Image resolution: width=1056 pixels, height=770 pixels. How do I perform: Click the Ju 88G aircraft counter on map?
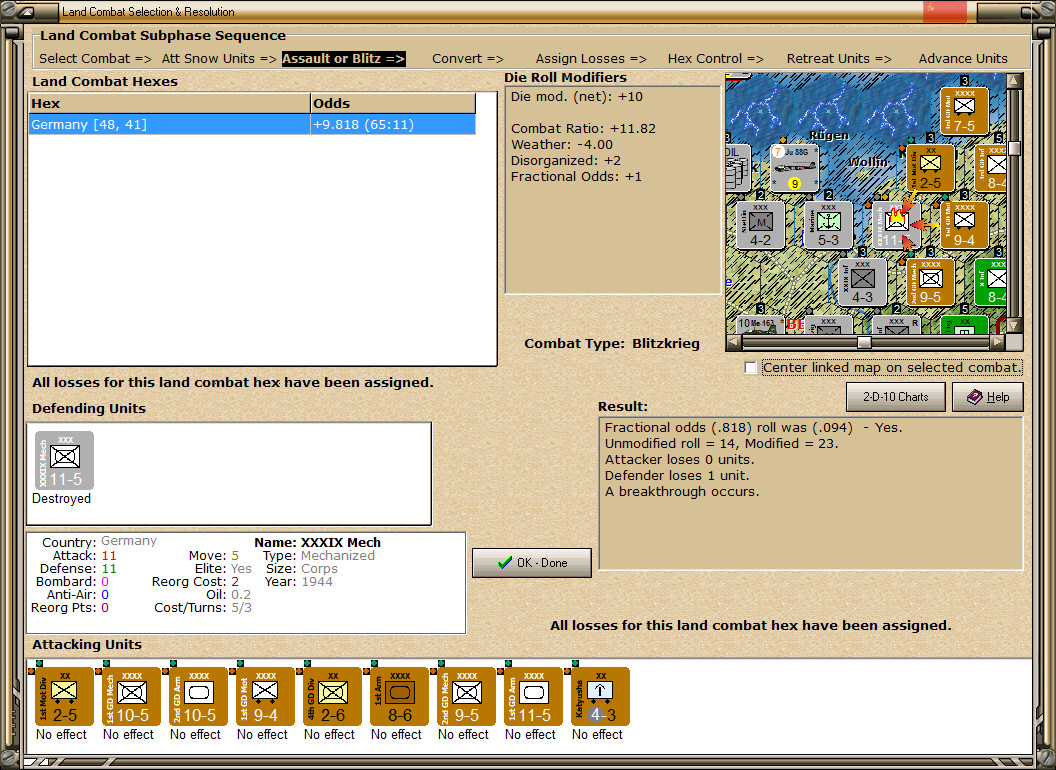(795, 167)
